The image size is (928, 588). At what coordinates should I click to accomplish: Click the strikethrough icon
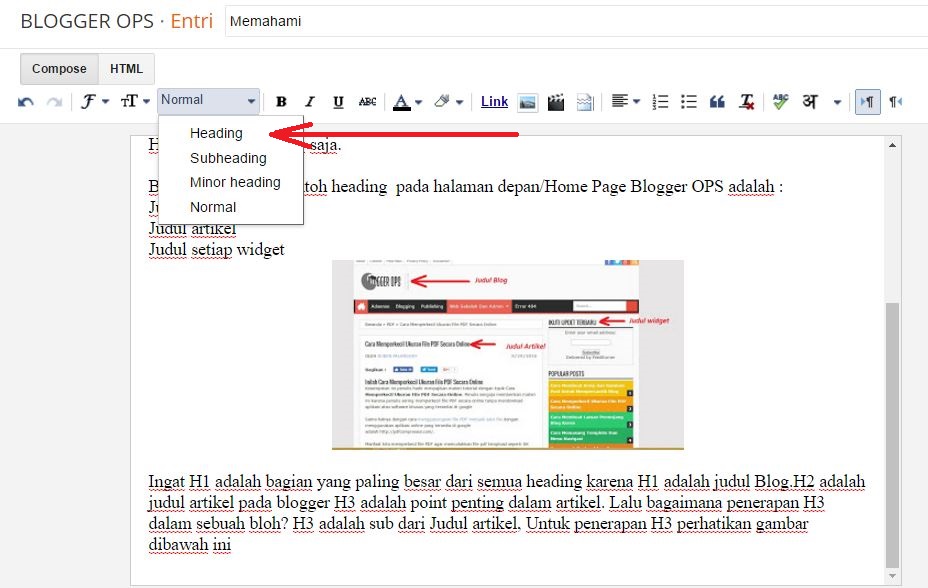tap(367, 101)
